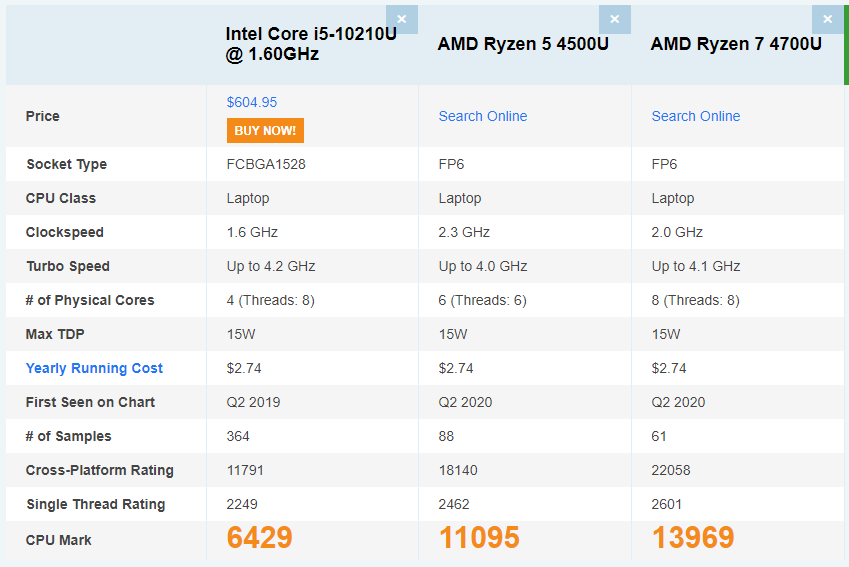
Task: Open the Yearly Running Cost link
Action: (x=94, y=368)
